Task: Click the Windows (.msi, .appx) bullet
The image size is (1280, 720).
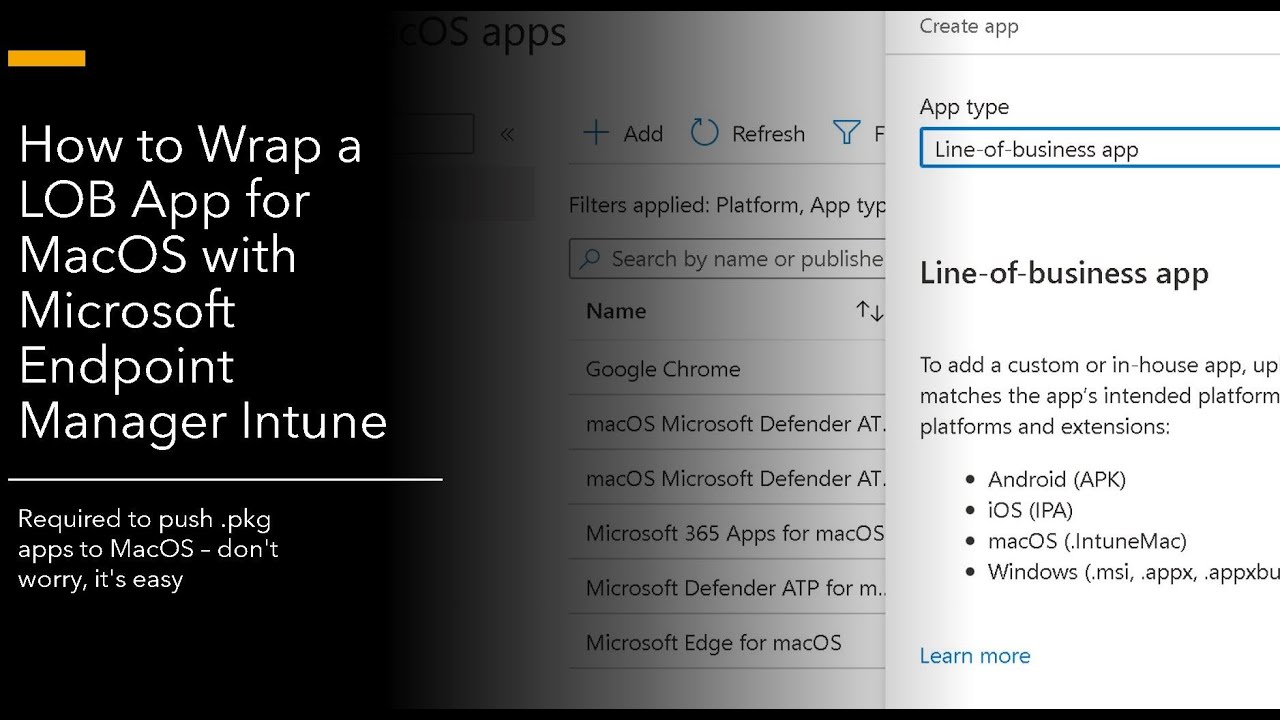Action: coord(1134,572)
